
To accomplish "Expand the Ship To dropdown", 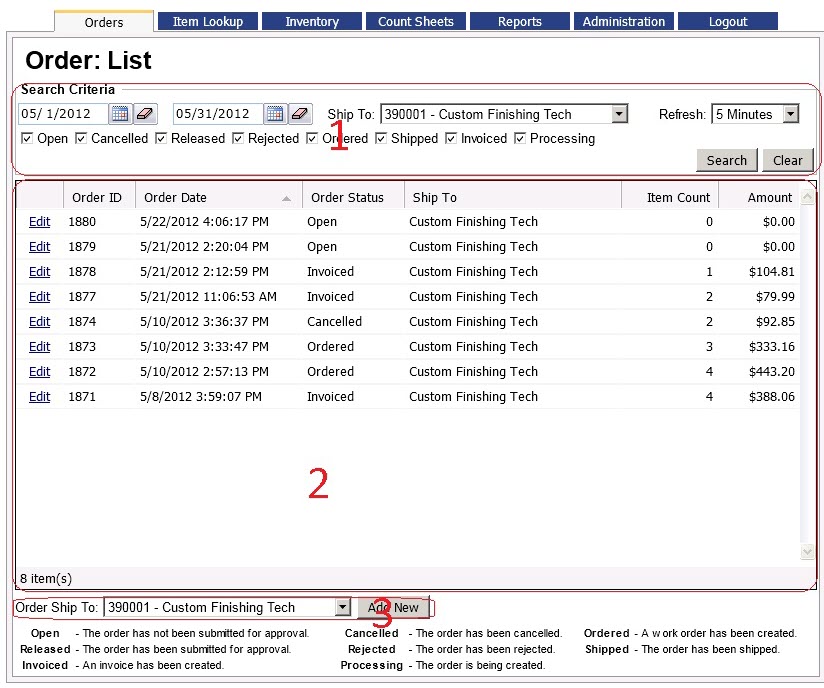I will point(619,114).
